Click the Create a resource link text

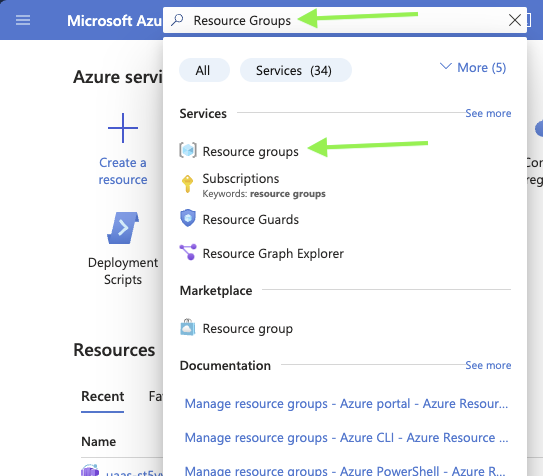123,171
